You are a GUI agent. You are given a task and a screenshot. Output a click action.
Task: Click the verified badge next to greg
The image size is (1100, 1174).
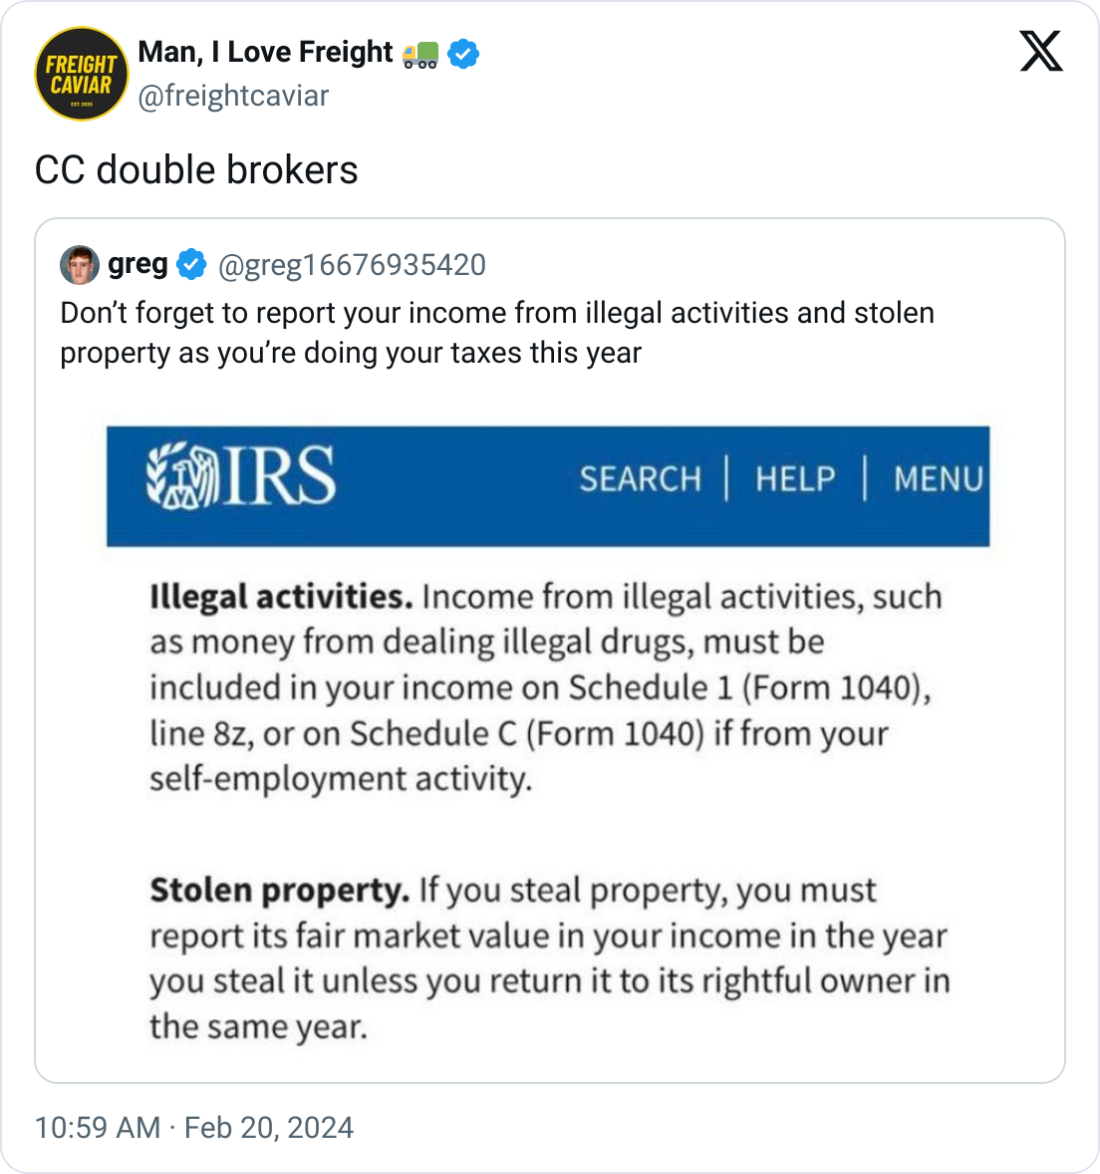[x=191, y=265]
